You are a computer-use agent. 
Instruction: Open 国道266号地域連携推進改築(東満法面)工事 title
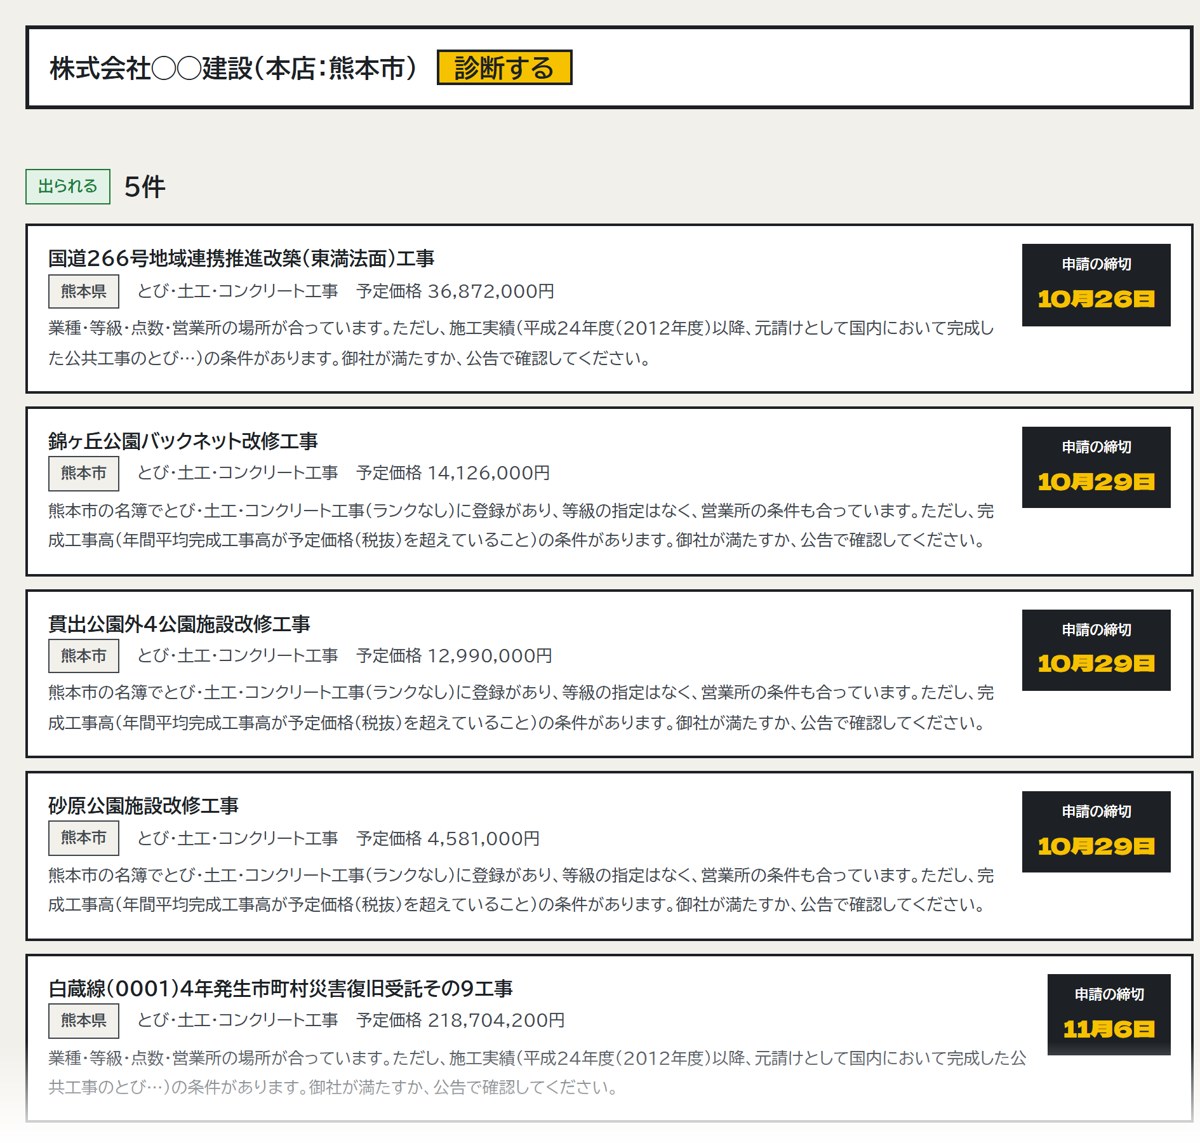(x=241, y=258)
